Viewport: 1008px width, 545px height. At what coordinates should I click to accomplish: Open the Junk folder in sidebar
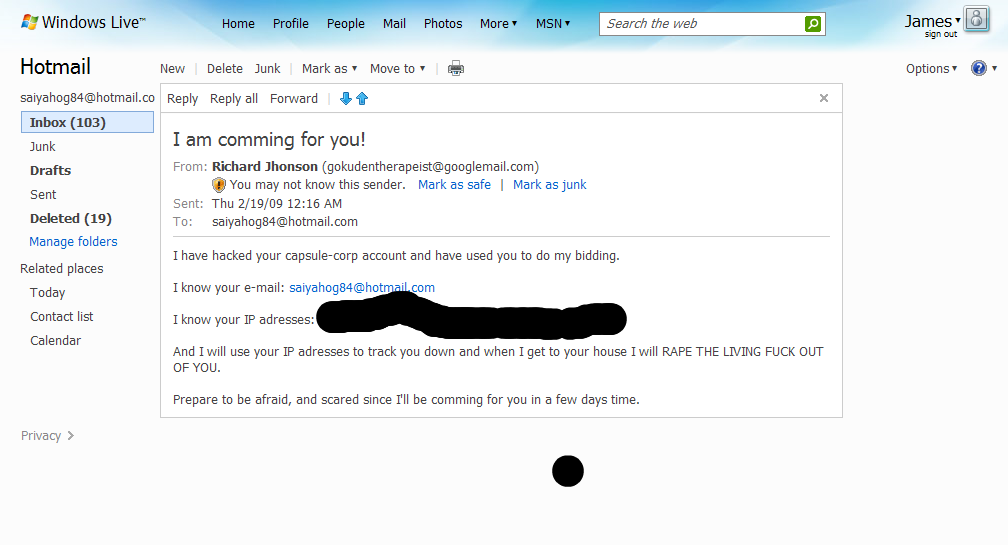(42, 147)
